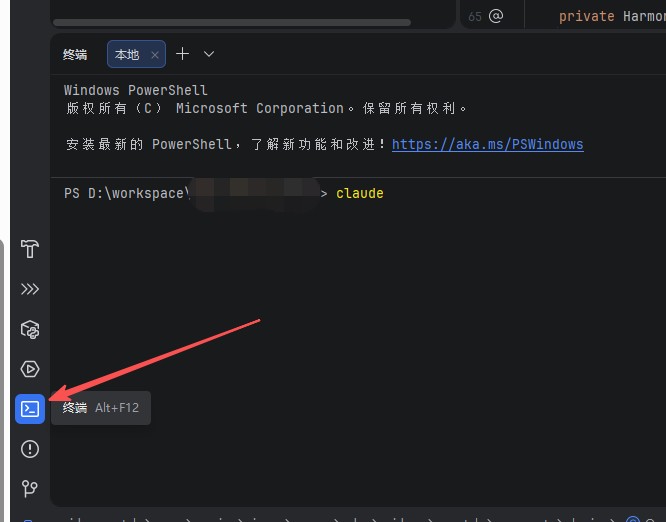Click line number 65 in editor gutter

[x=475, y=17]
